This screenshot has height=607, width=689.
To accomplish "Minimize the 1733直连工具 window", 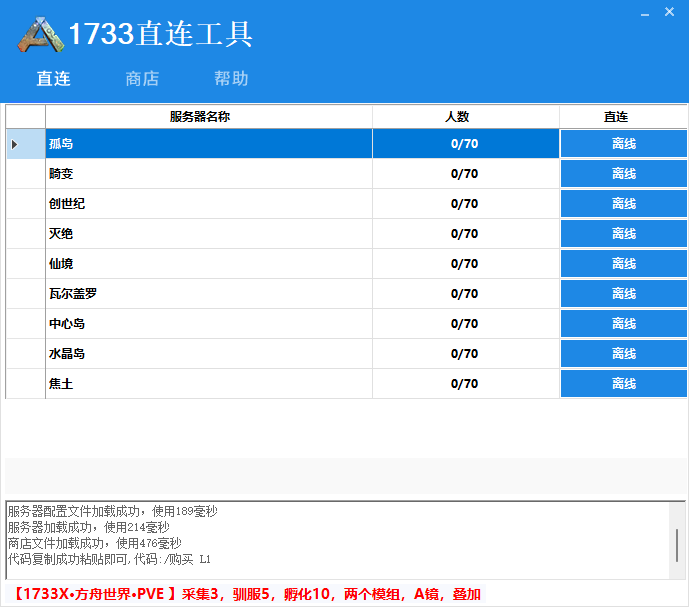I will (x=645, y=13).
